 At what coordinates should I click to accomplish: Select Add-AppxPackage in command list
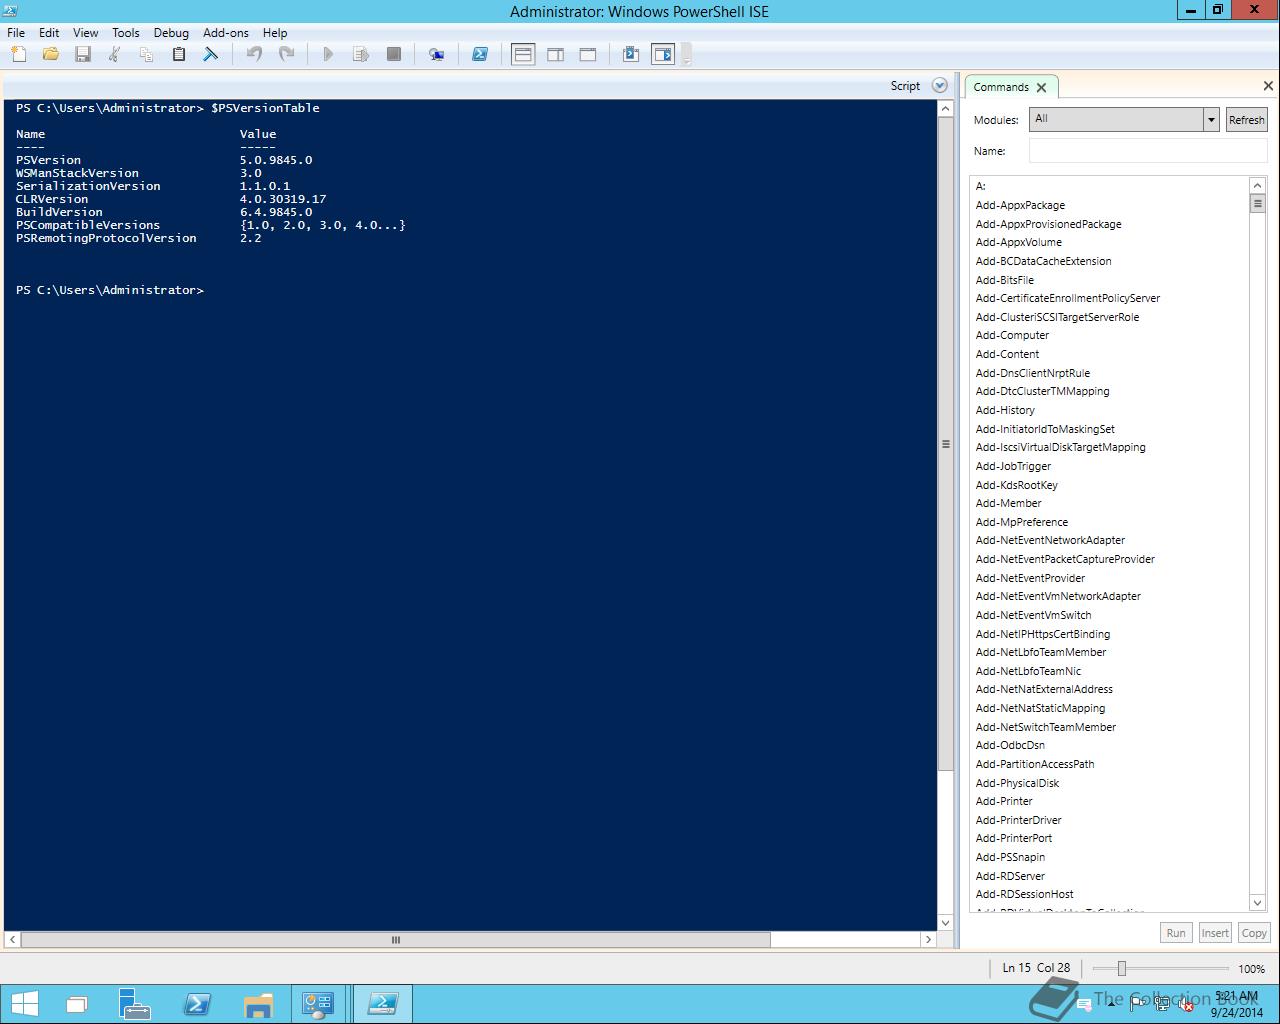pos(1020,205)
